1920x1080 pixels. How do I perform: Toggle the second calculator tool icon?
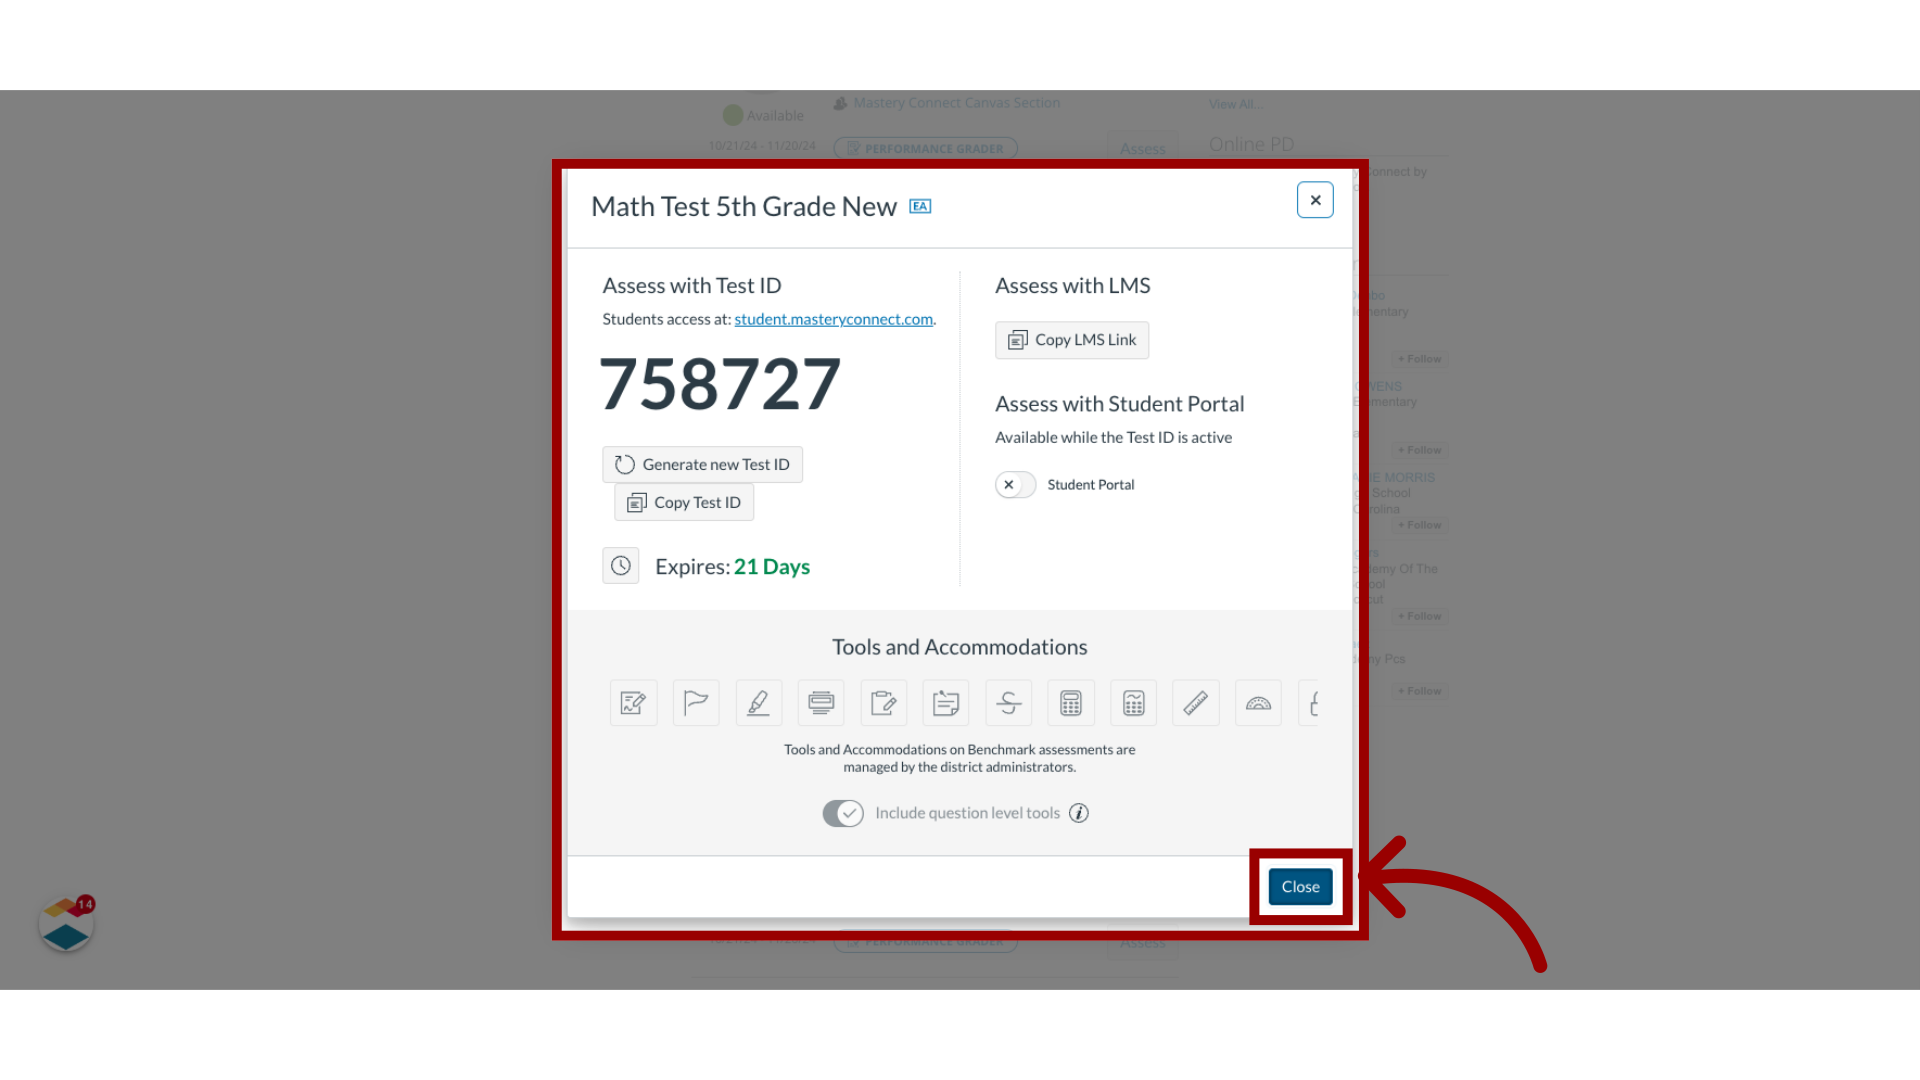(1133, 702)
